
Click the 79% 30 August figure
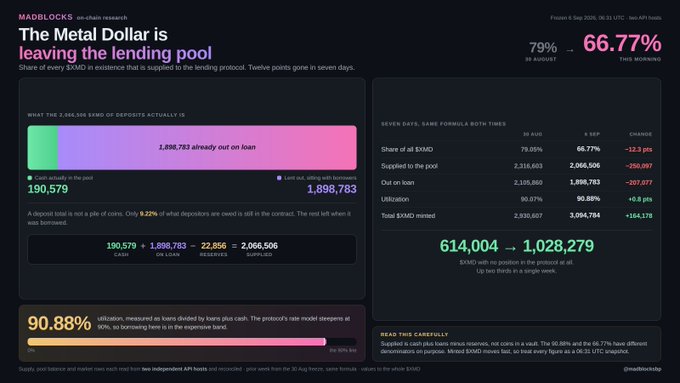(543, 47)
